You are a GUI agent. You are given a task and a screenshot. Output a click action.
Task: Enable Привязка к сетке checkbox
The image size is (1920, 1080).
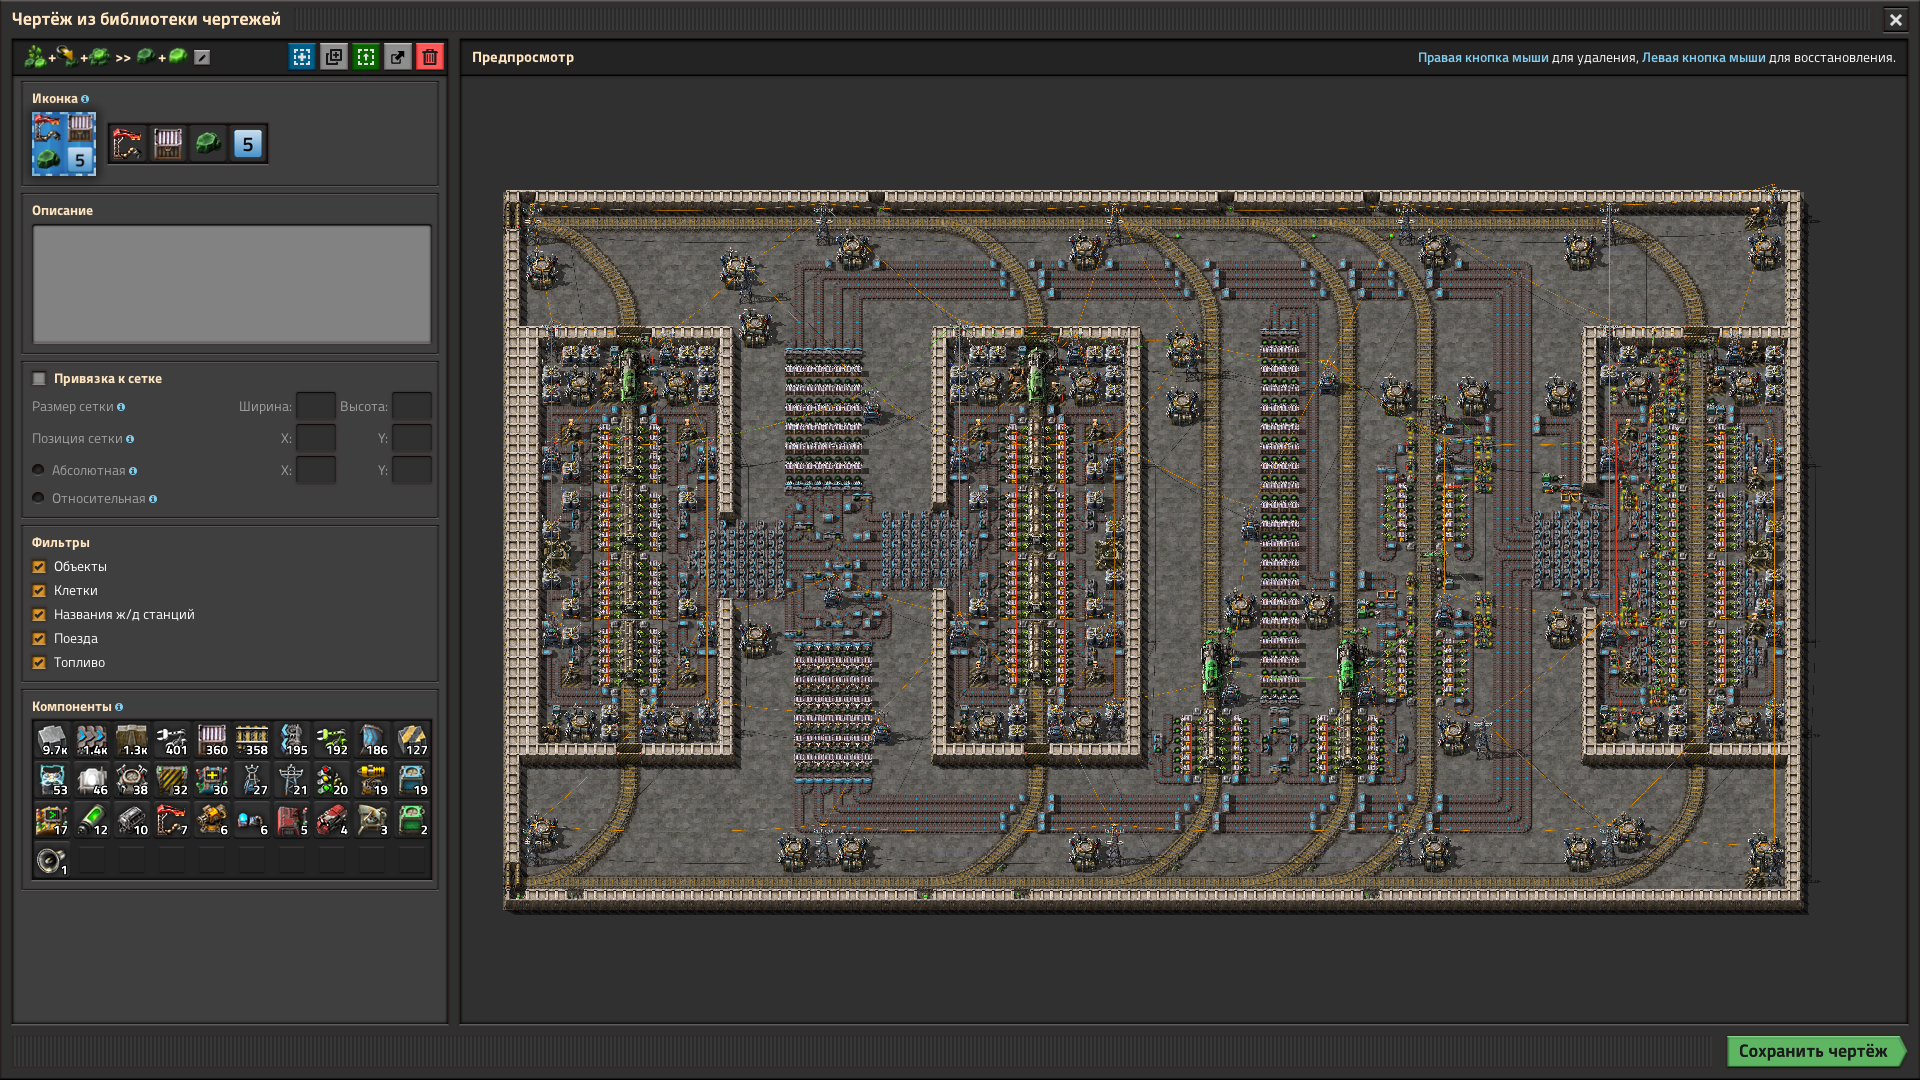[39, 379]
